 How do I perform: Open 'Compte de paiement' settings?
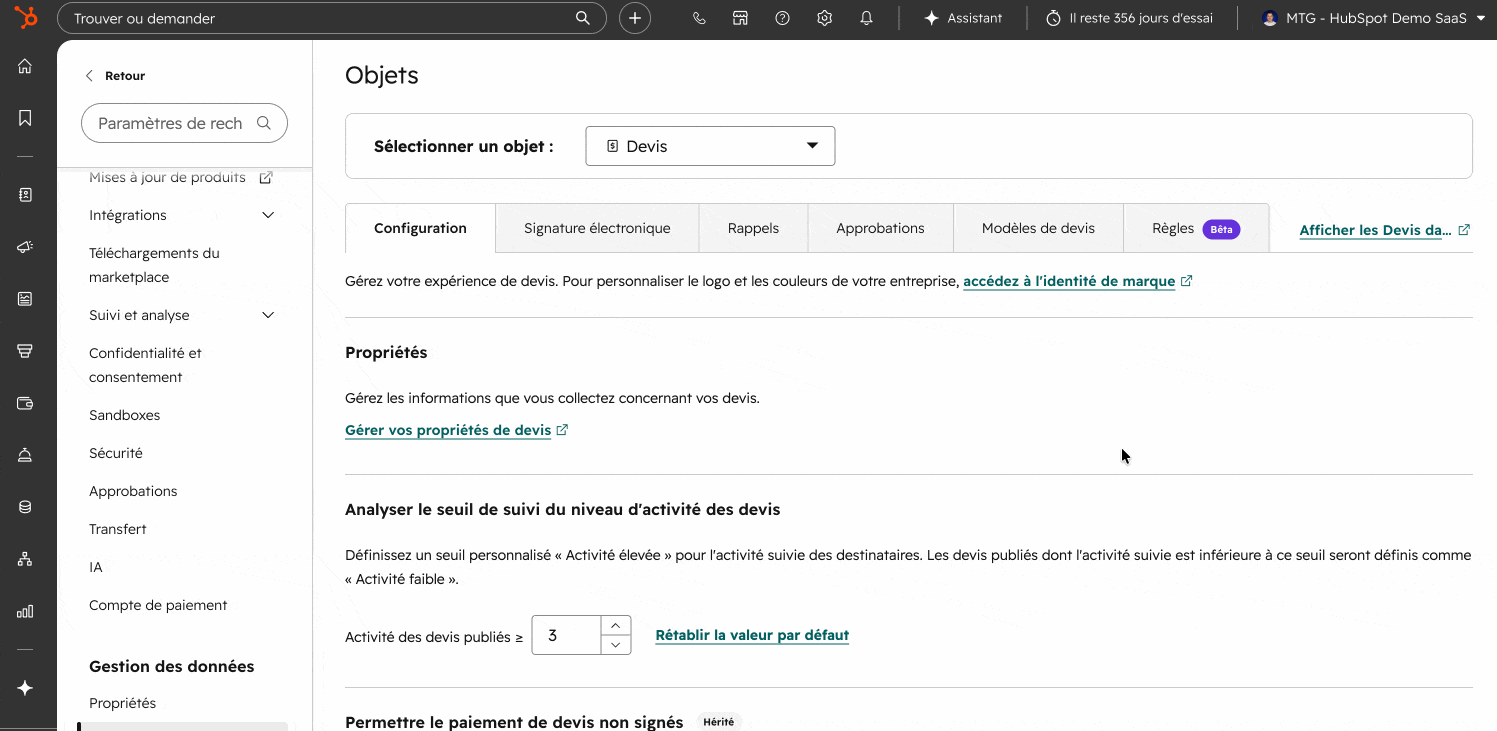pos(158,605)
